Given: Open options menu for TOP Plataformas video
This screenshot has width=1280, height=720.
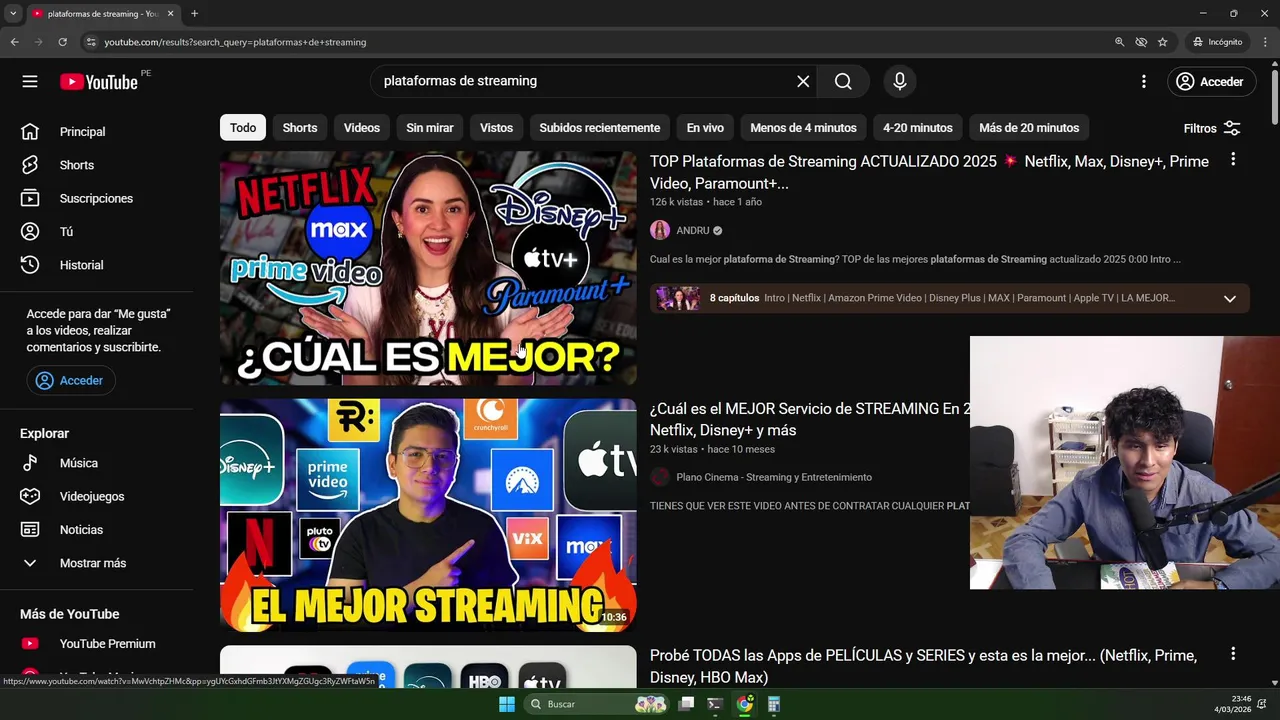Looking at the screenshot, I should 1233,160.
